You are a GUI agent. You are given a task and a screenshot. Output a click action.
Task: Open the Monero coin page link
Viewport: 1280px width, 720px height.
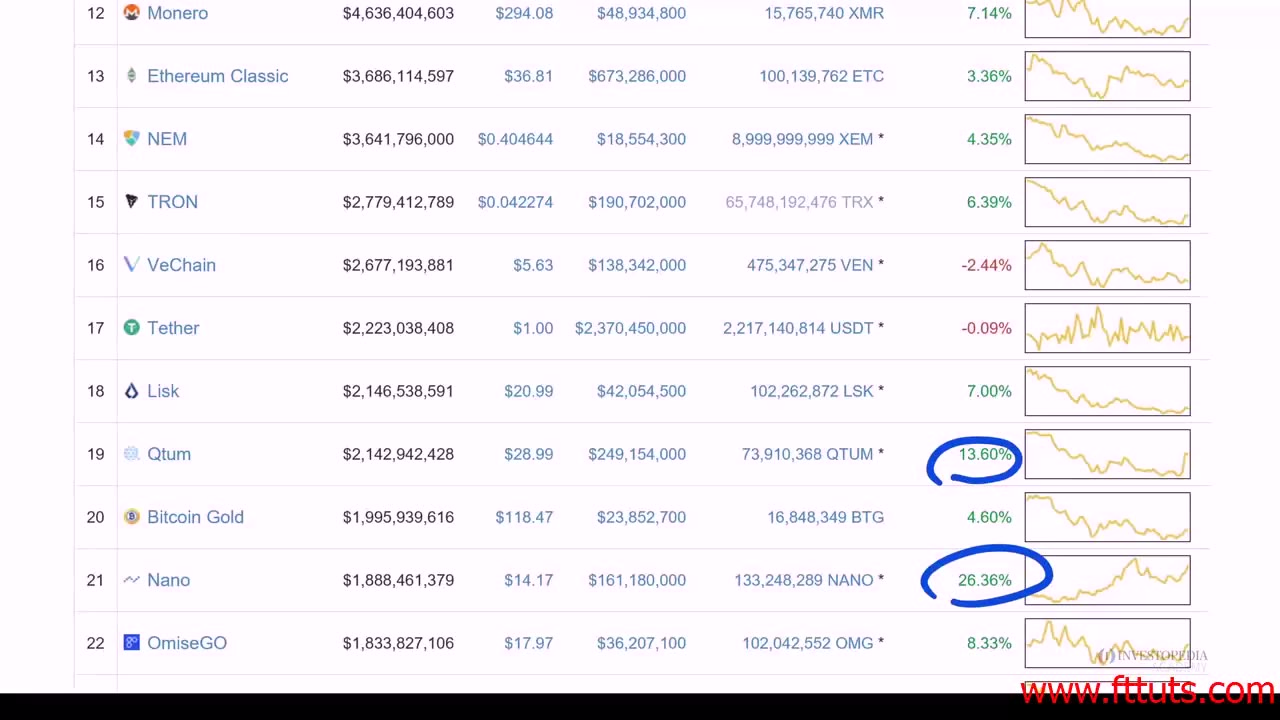pyautogui.click(x=177, y=13)
